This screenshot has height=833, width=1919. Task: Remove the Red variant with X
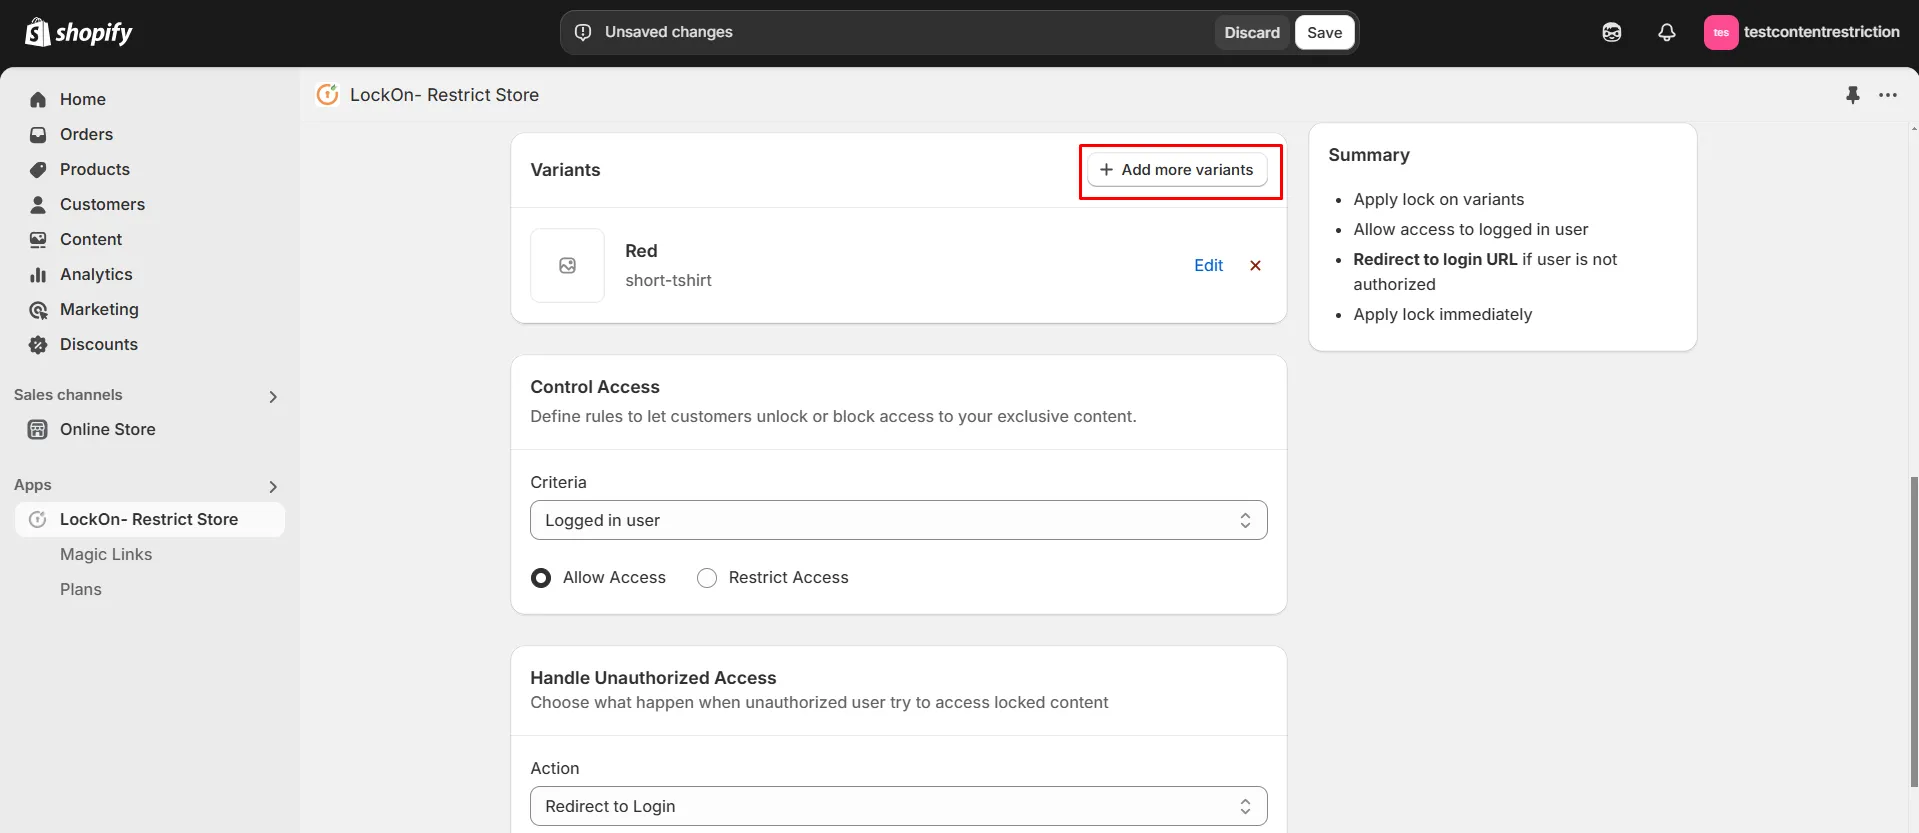pos(1255,265)
